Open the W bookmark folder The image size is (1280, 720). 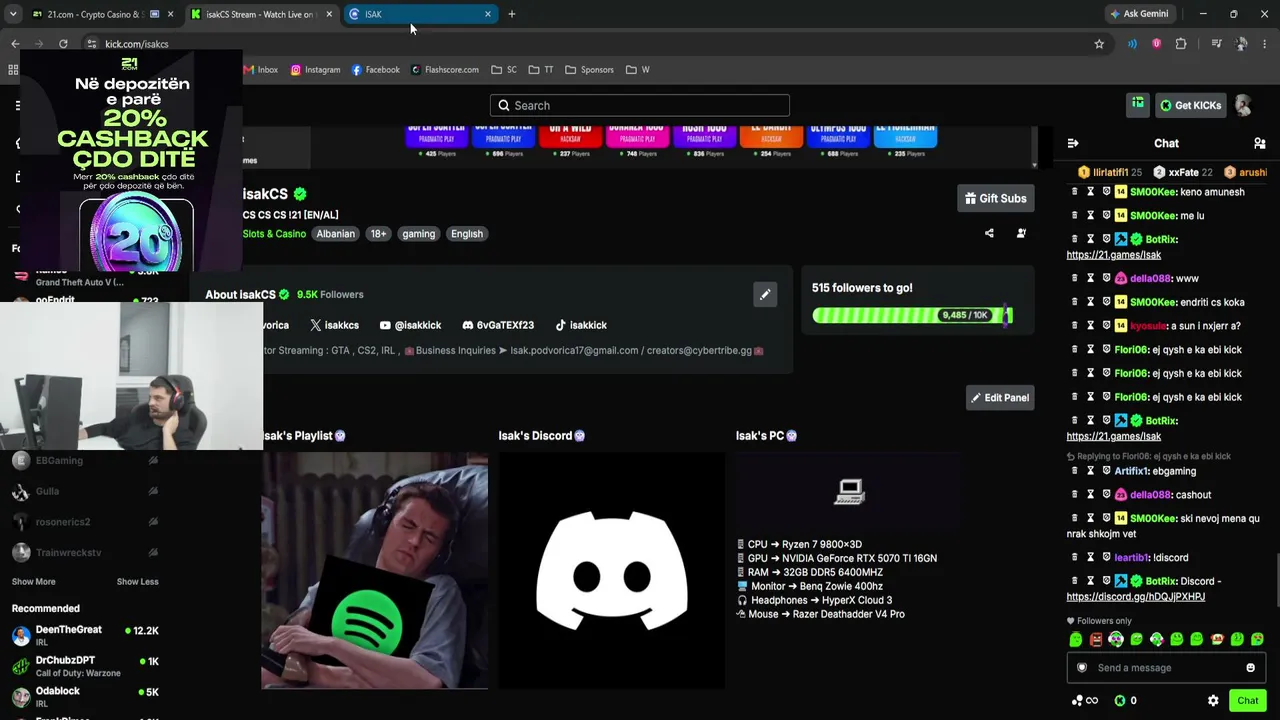[x=638, y=70]
